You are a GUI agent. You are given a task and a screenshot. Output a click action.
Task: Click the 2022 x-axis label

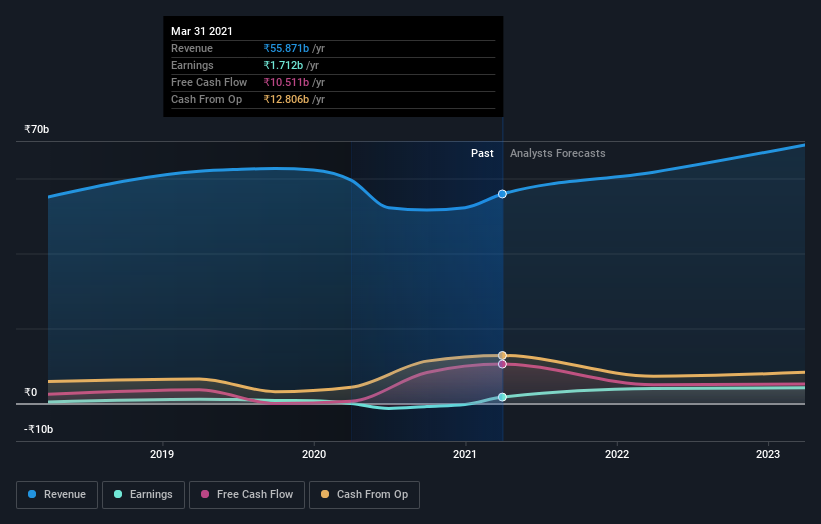click(617, 454)
